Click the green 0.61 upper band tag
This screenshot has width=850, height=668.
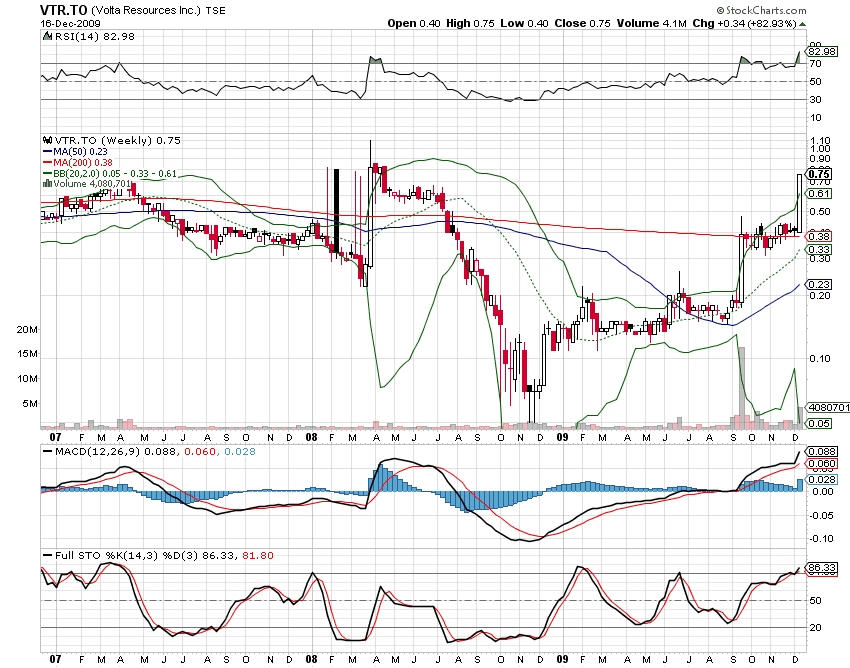coord(819,194)
